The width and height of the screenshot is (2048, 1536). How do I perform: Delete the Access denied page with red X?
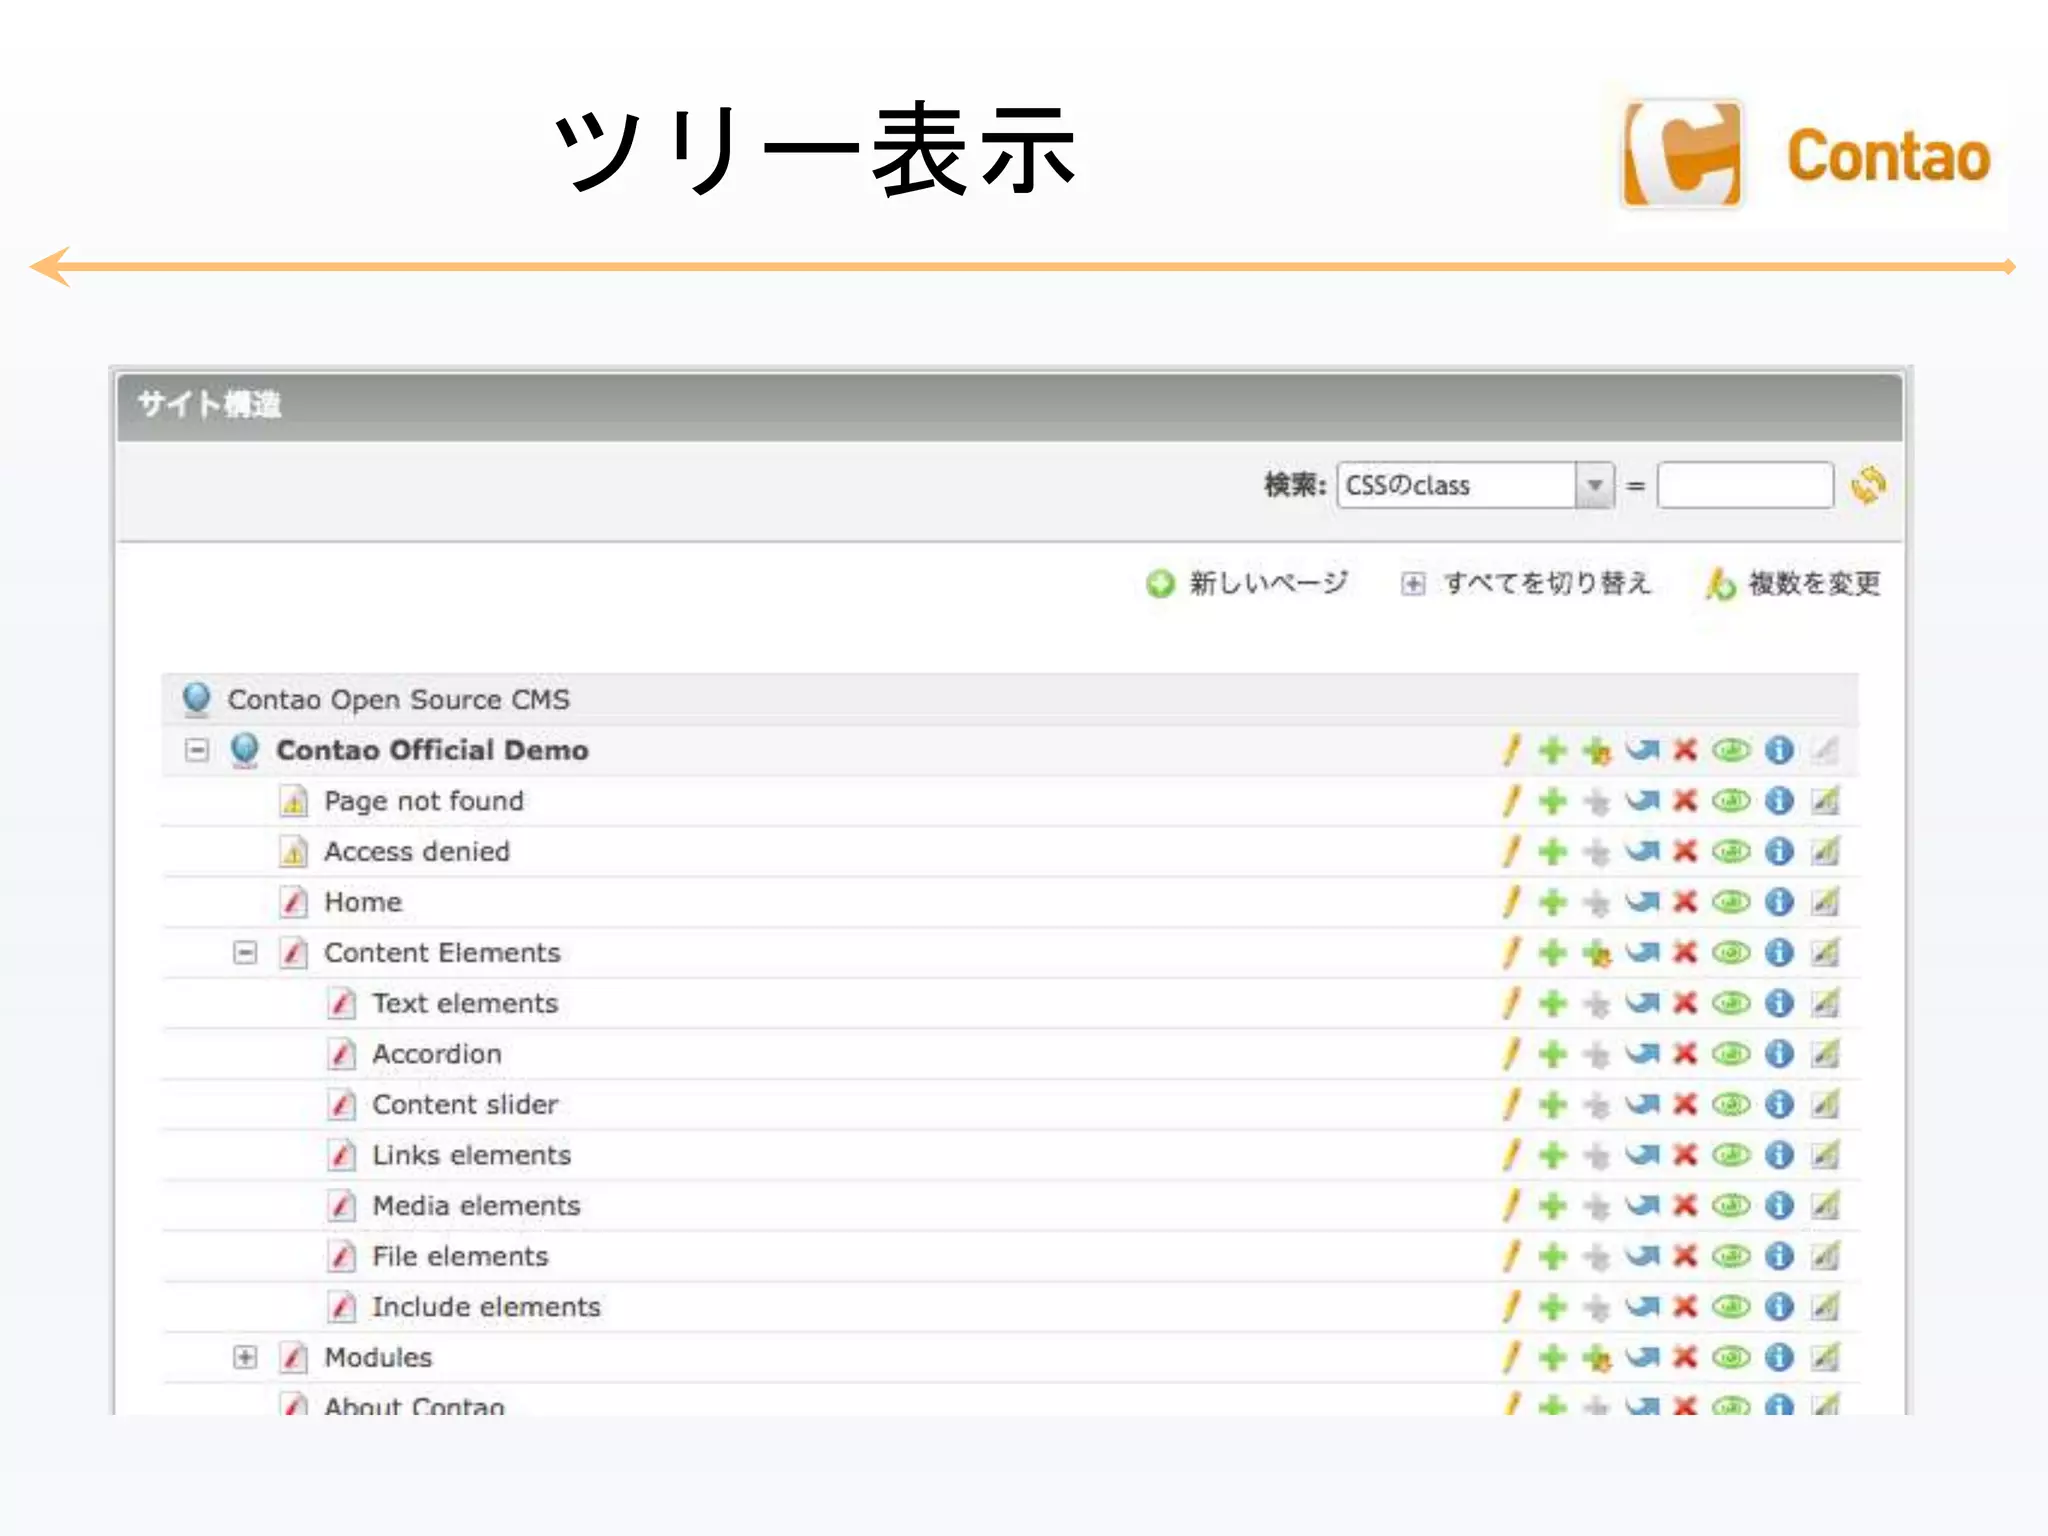tap(1686, 852)
